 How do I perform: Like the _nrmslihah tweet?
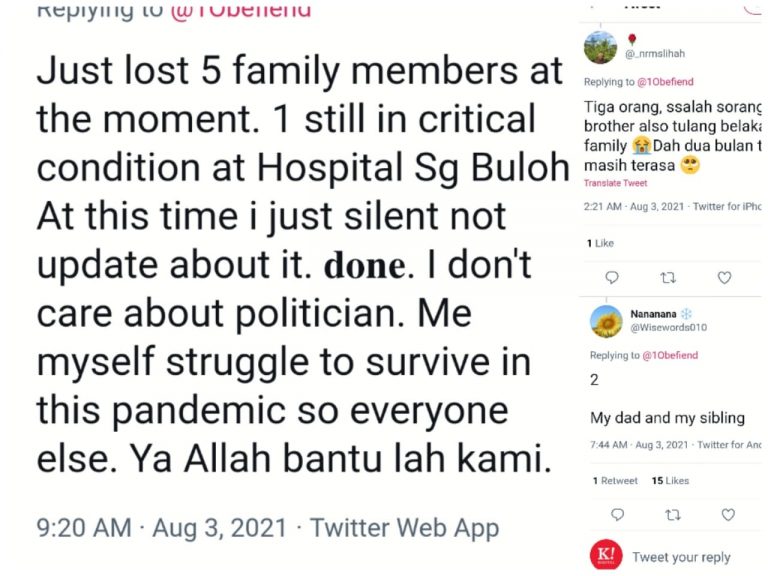725,278
